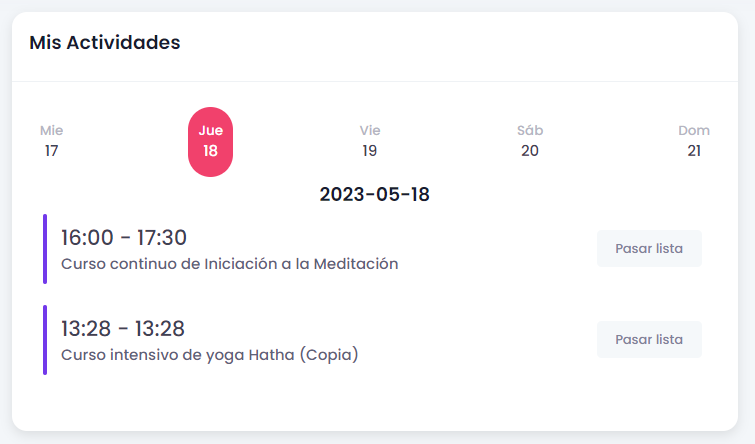Screen dimensions: 755x444
Task: Switch to Vie day label
Action: tap(370, 130)
